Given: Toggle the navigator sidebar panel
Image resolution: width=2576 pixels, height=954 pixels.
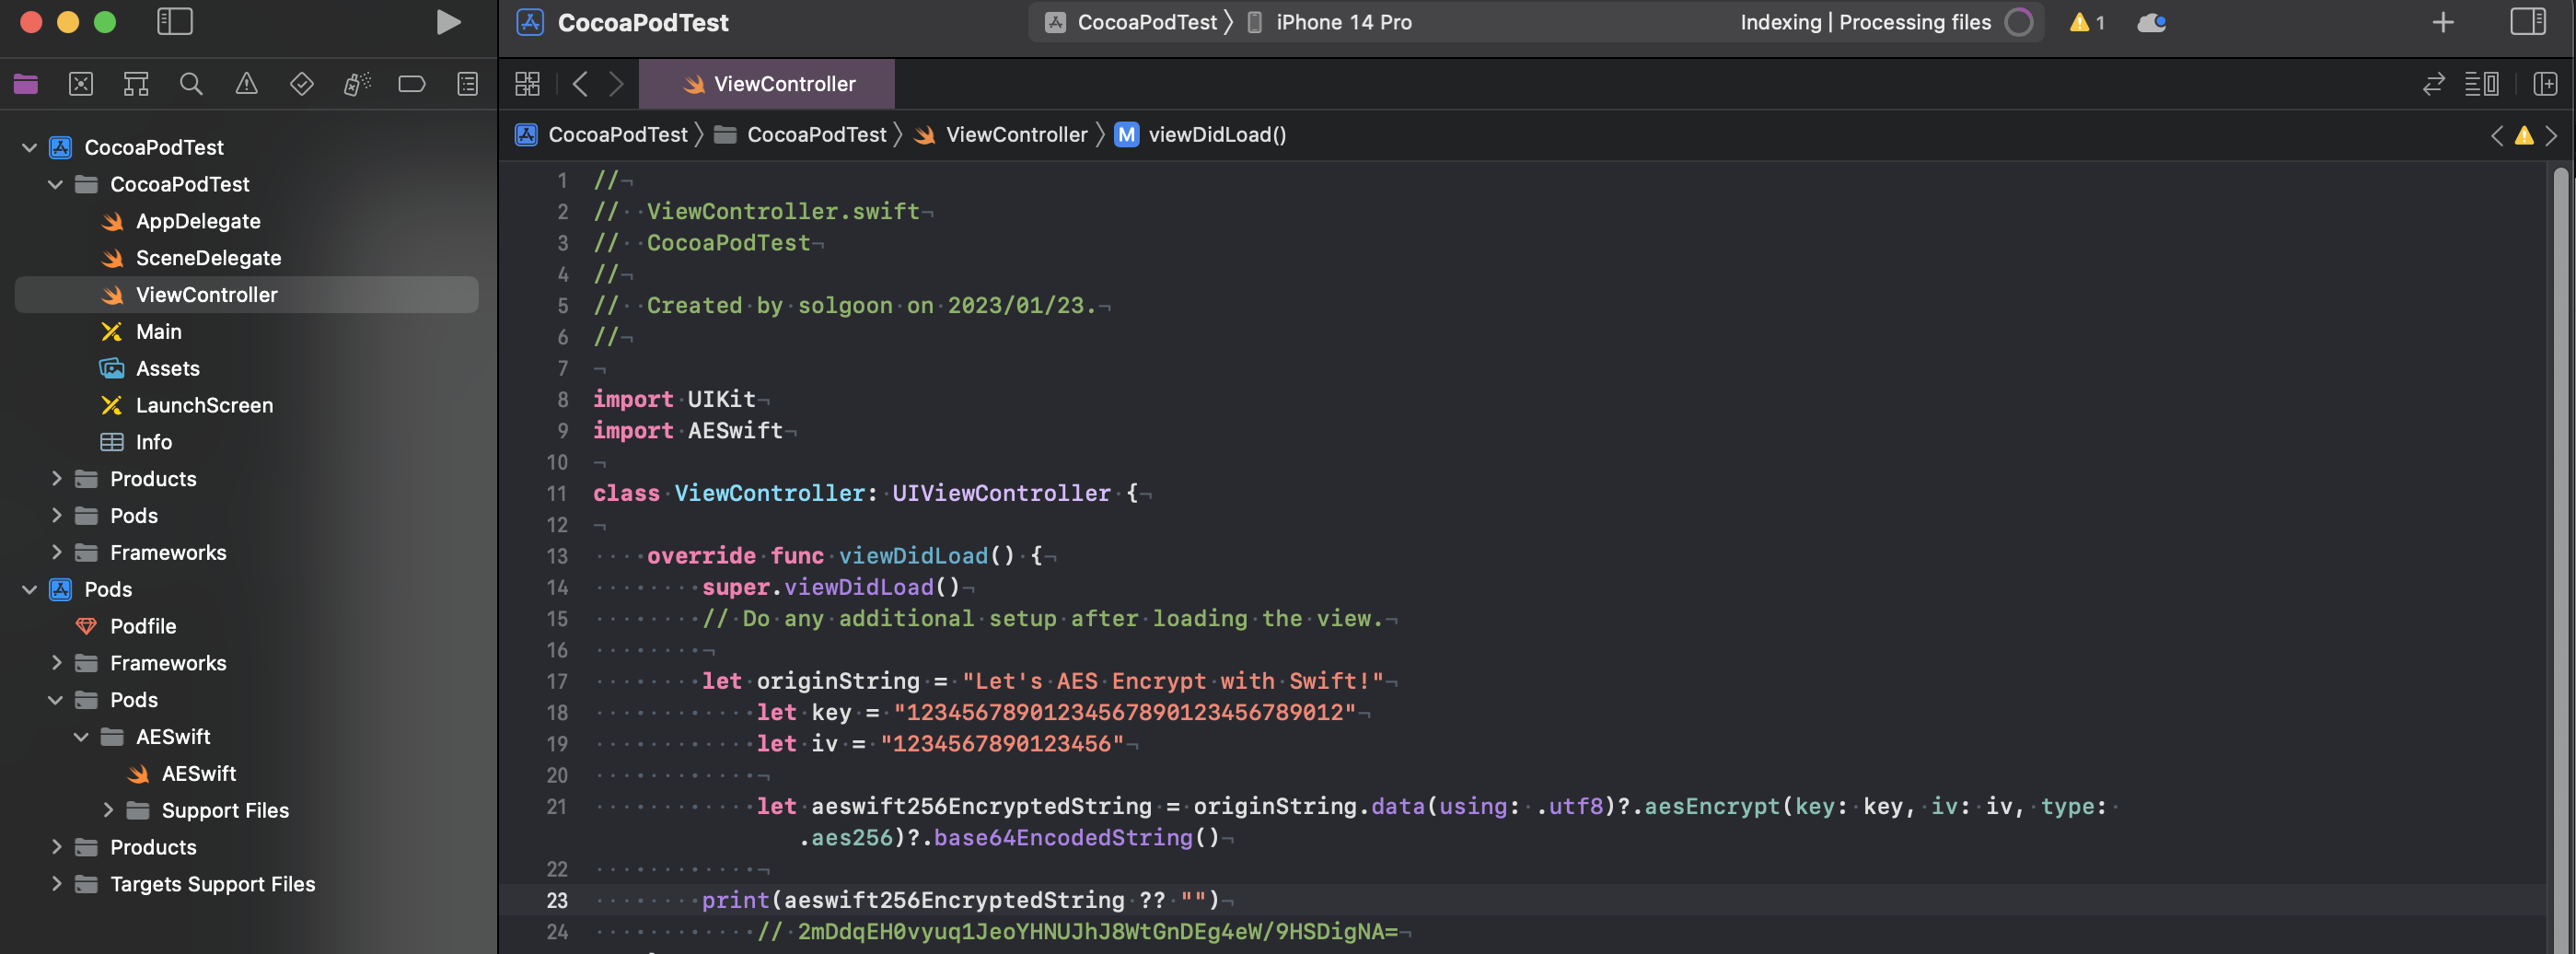Looking at the screenshot, I should click(x=175, y=22).
